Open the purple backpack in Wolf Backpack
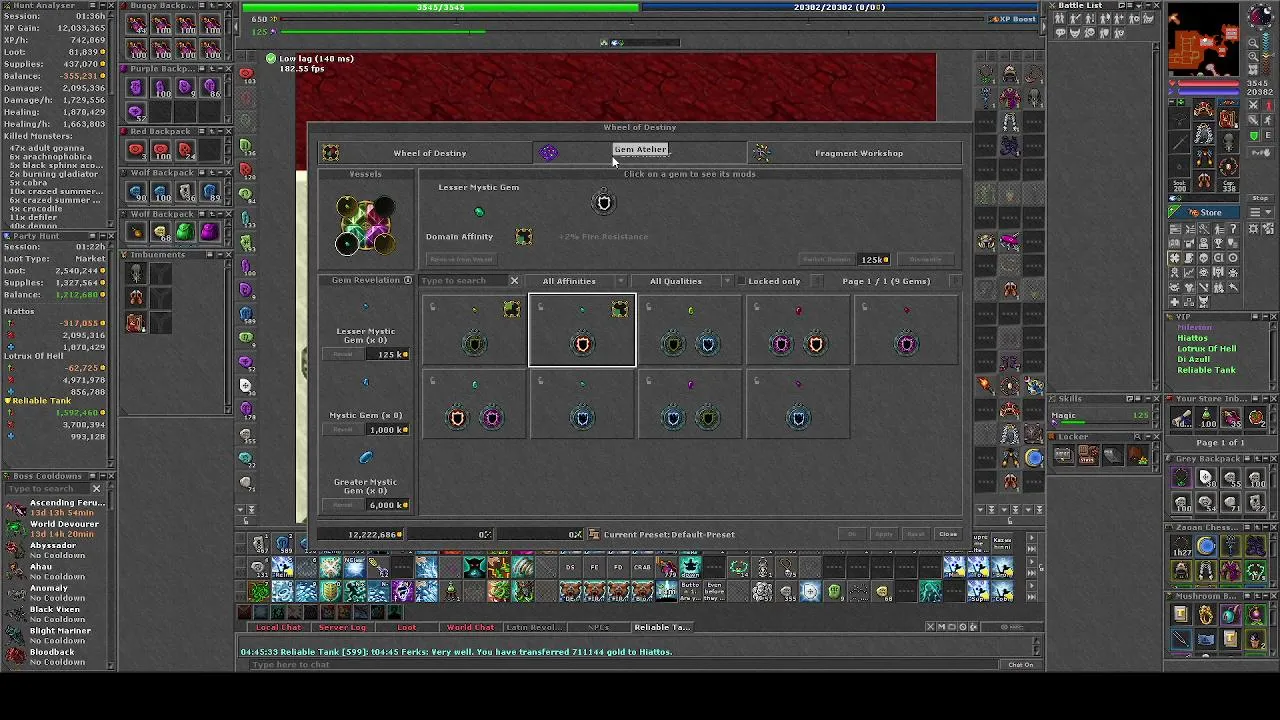The width and height of the screenshot is (1280, 720). pos(209,232)
